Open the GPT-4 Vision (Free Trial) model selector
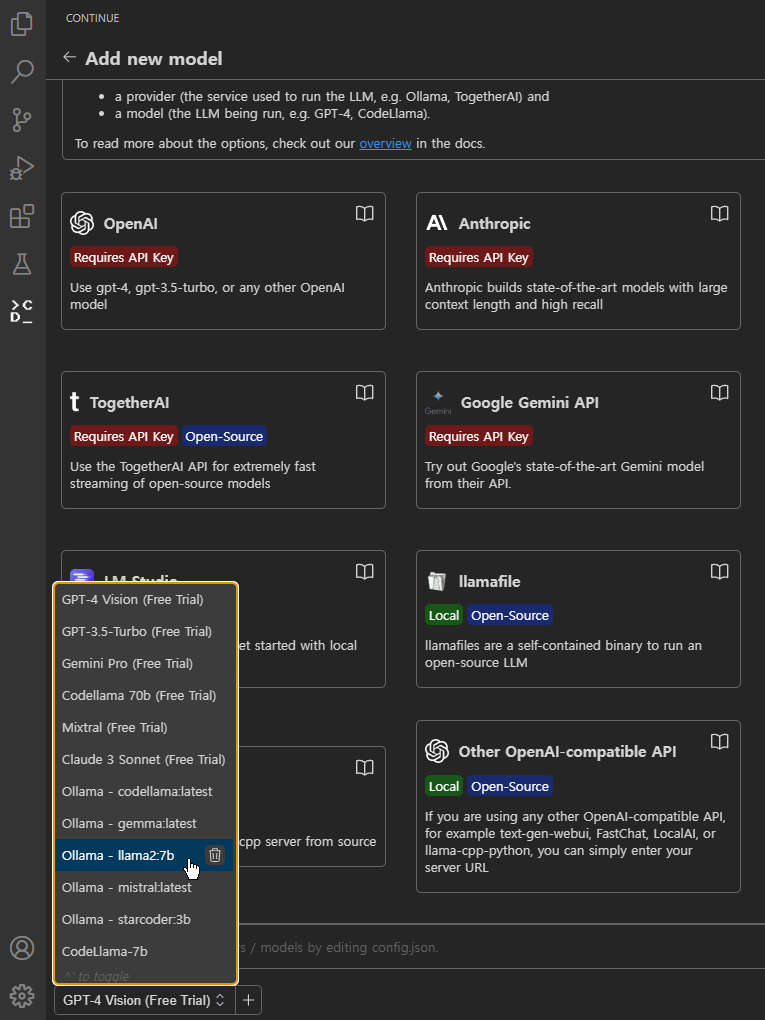The height and width of the screenshot is (1020, 765). pos(144,1000)
